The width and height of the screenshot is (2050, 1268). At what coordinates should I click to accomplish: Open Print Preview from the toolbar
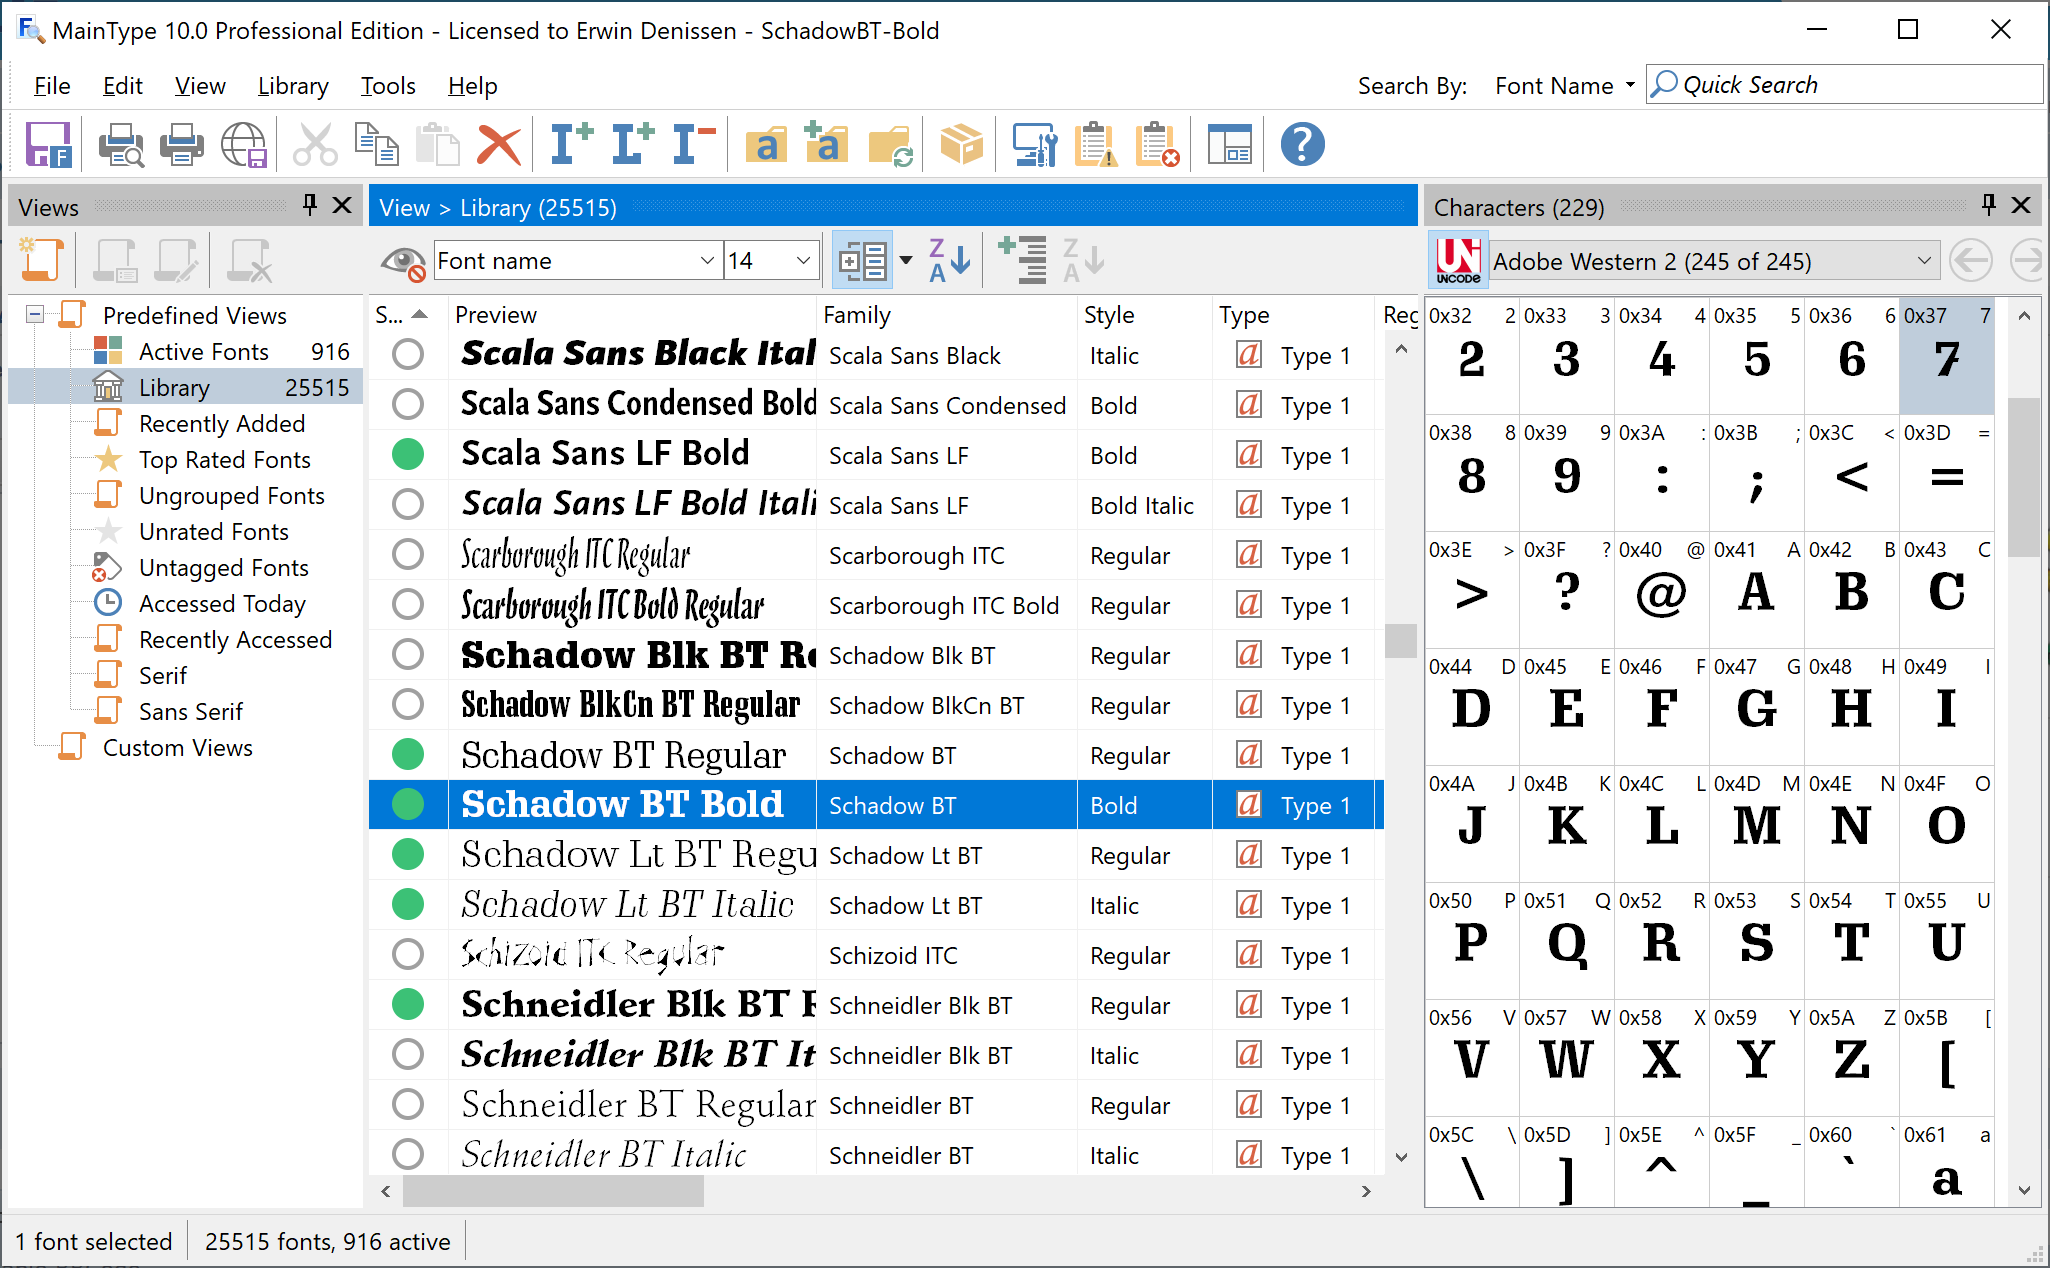point(121,145)
